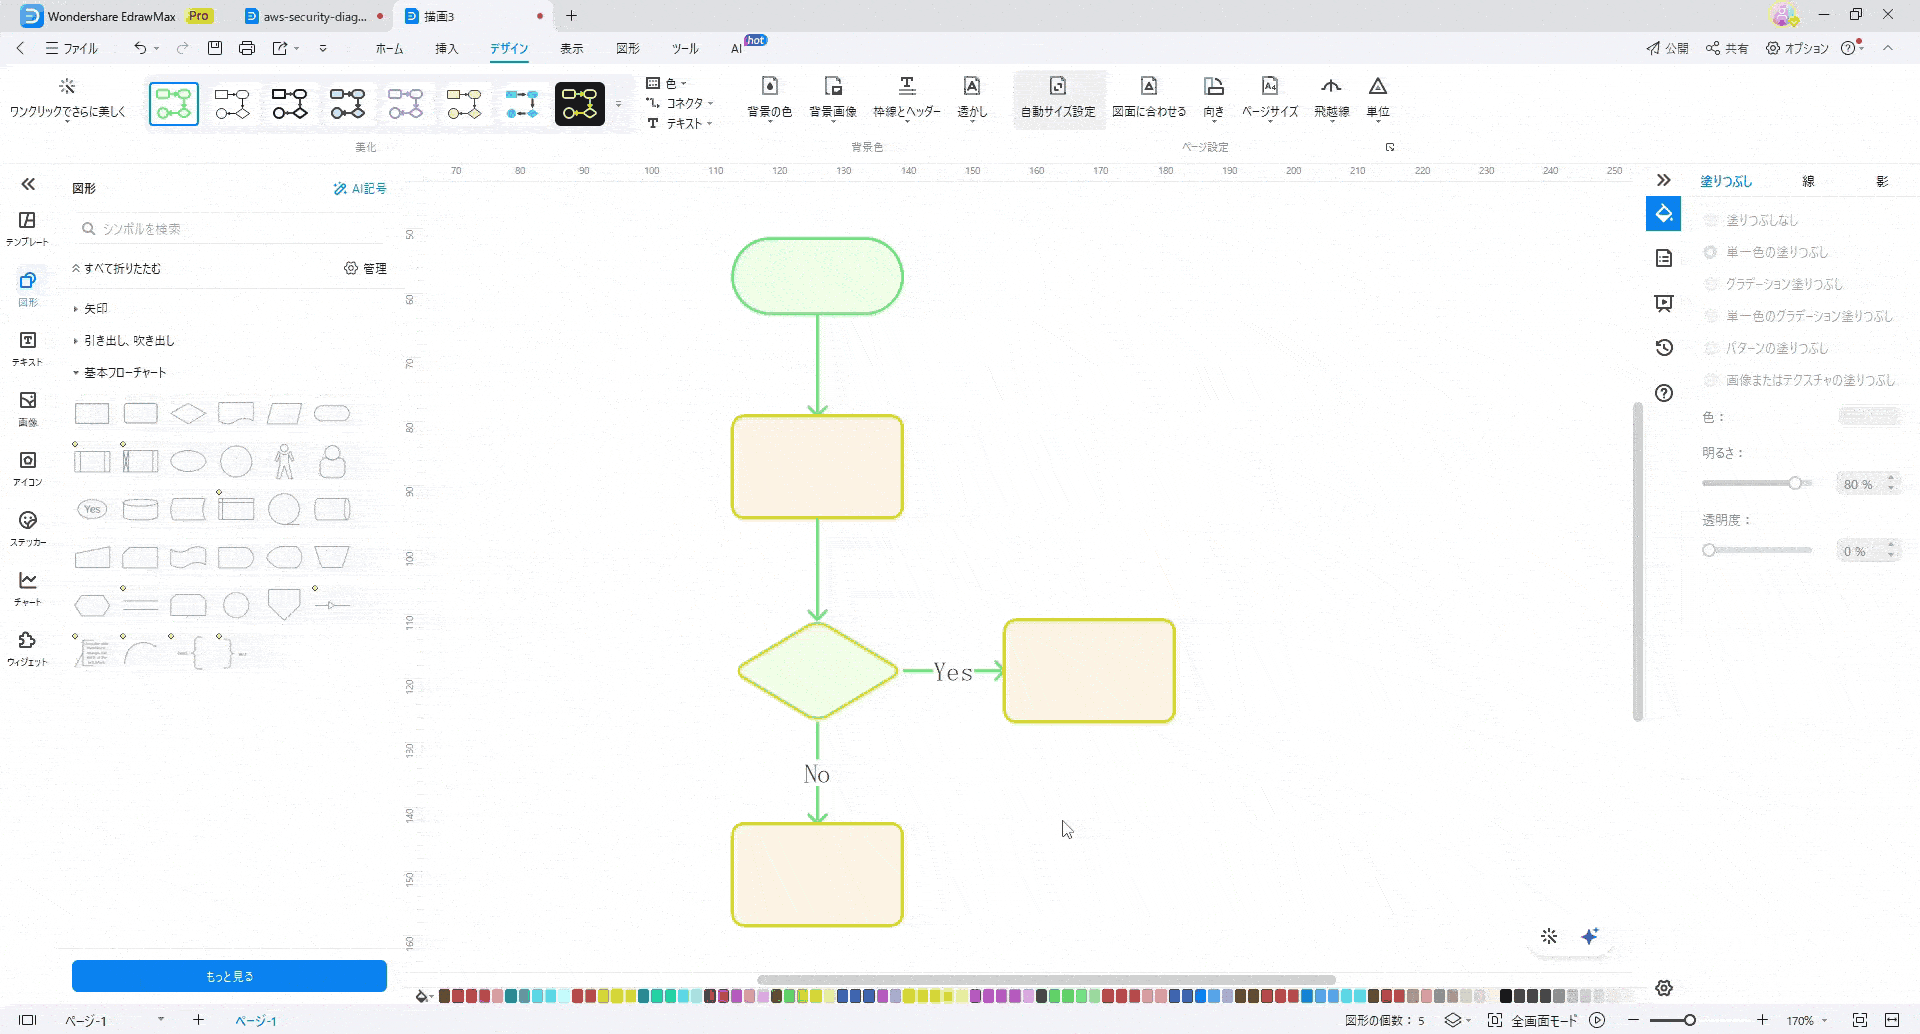
Task: Click the history clock icon in right panel
Action: [x=1664, y=348]
